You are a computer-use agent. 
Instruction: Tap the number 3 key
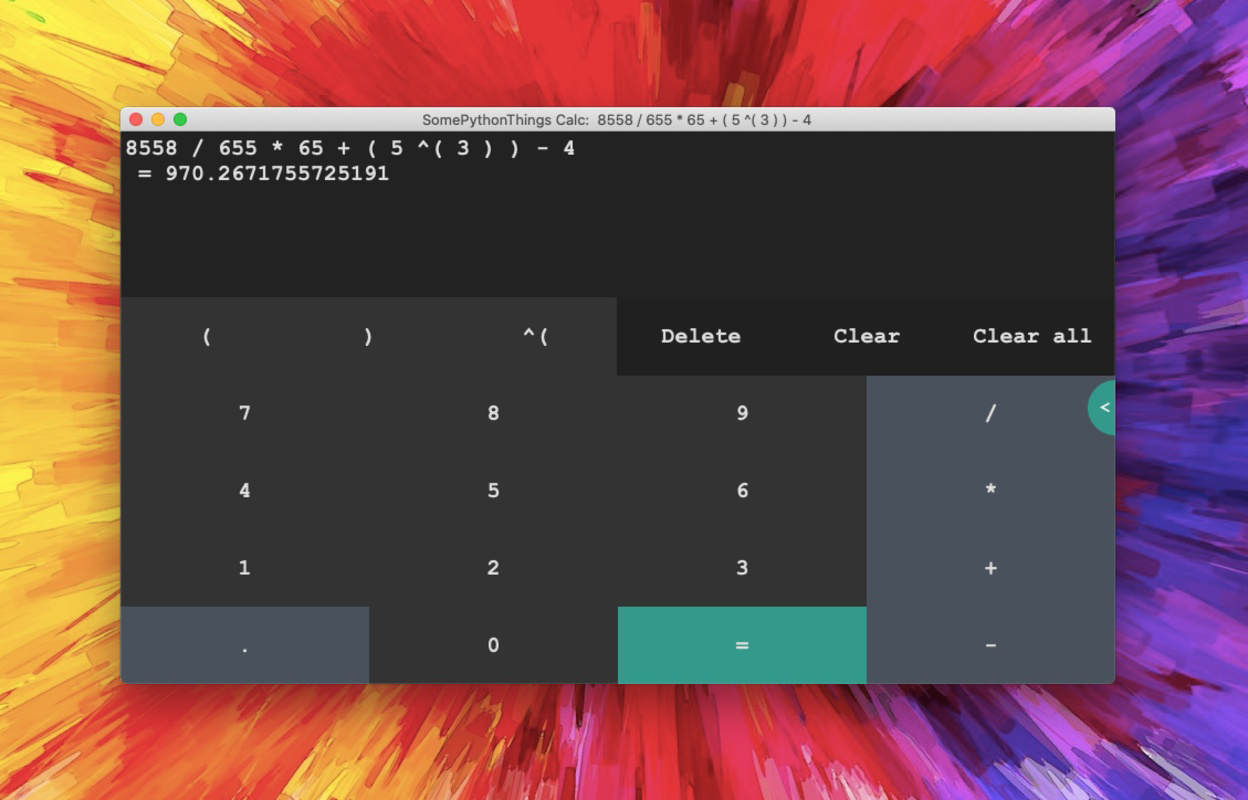click(742, 568)
